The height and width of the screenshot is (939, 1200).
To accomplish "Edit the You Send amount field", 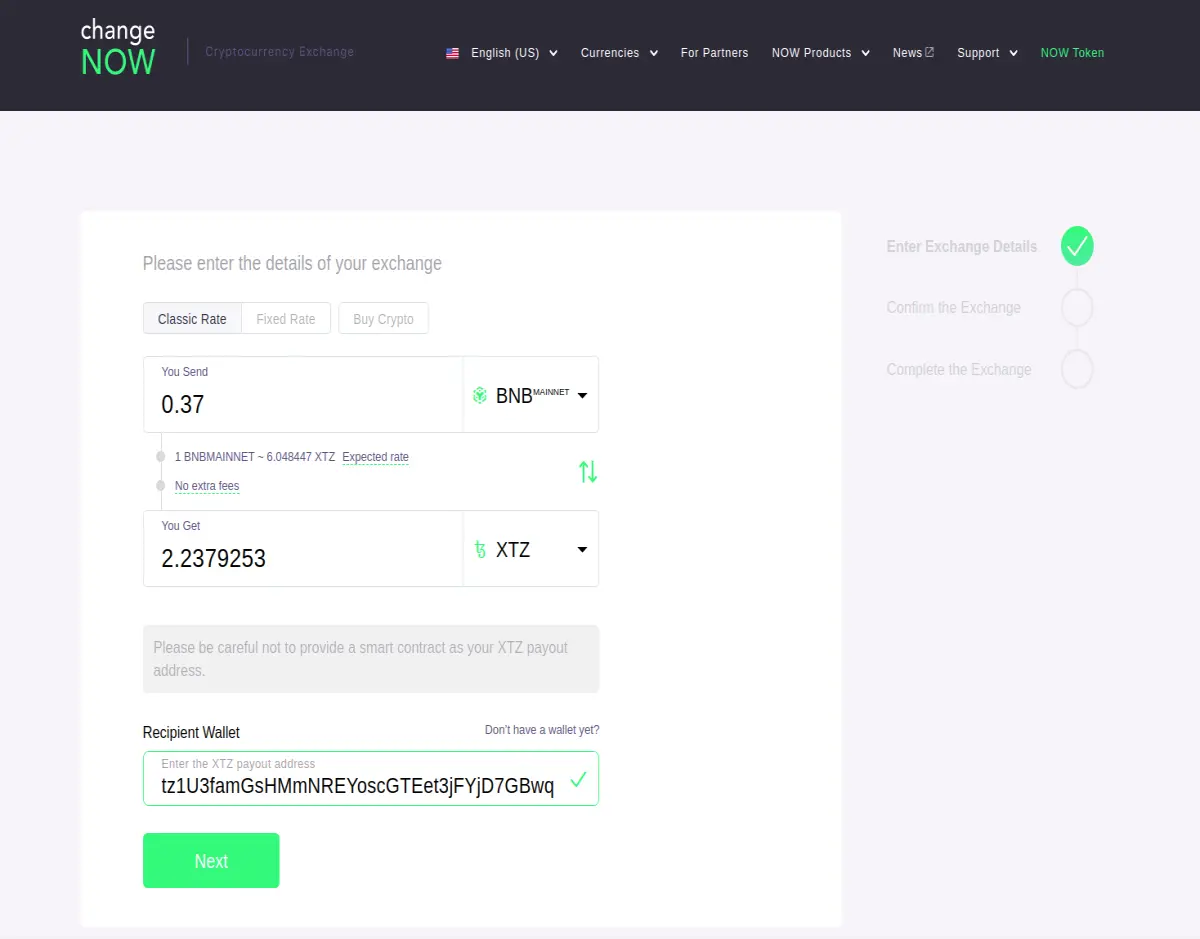I will click(x=303, y=395).
